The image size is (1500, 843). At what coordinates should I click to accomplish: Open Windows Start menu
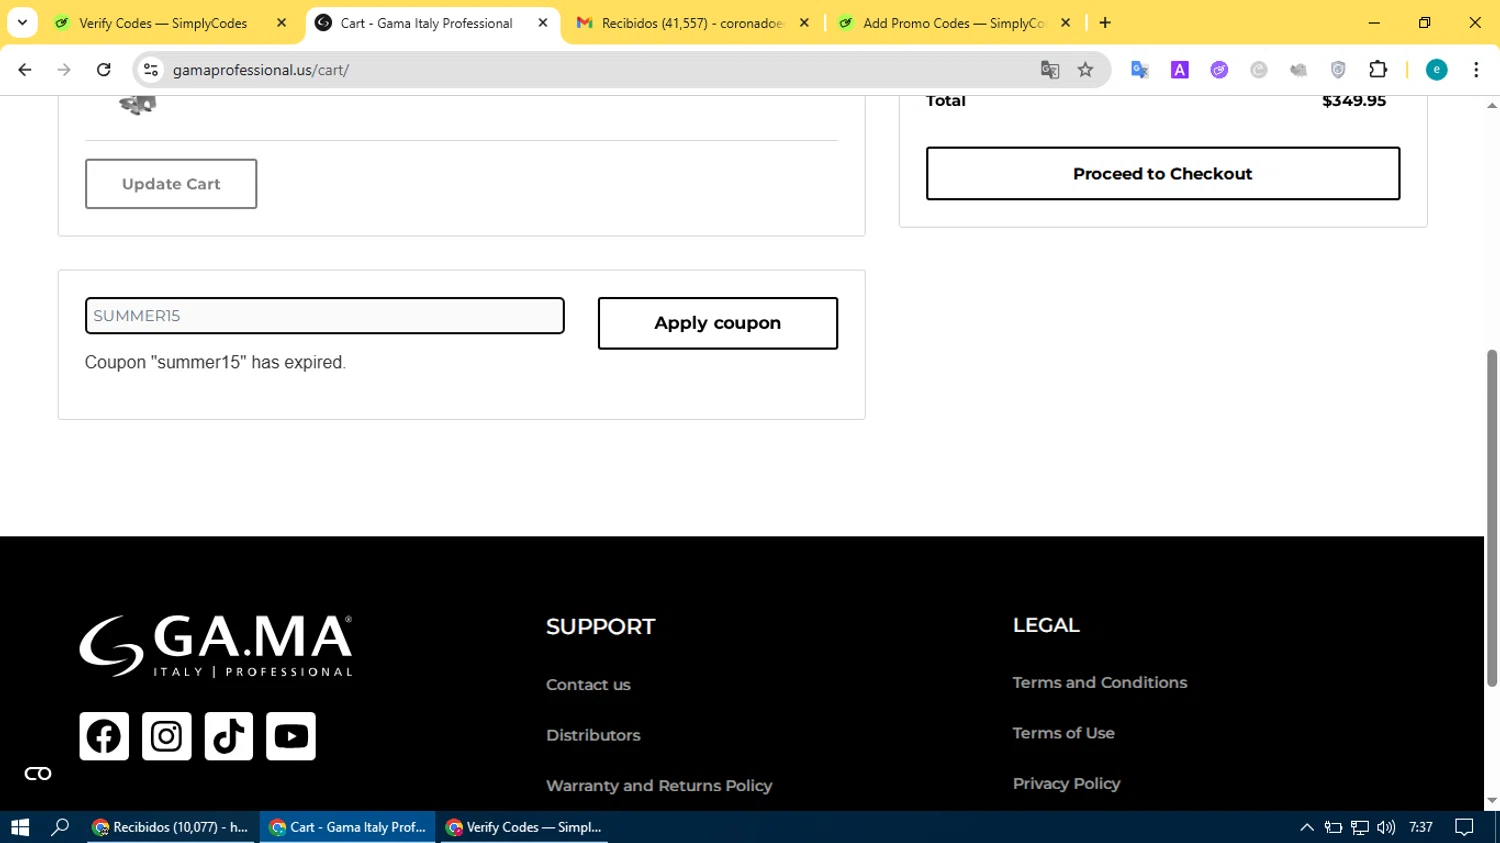20,827
